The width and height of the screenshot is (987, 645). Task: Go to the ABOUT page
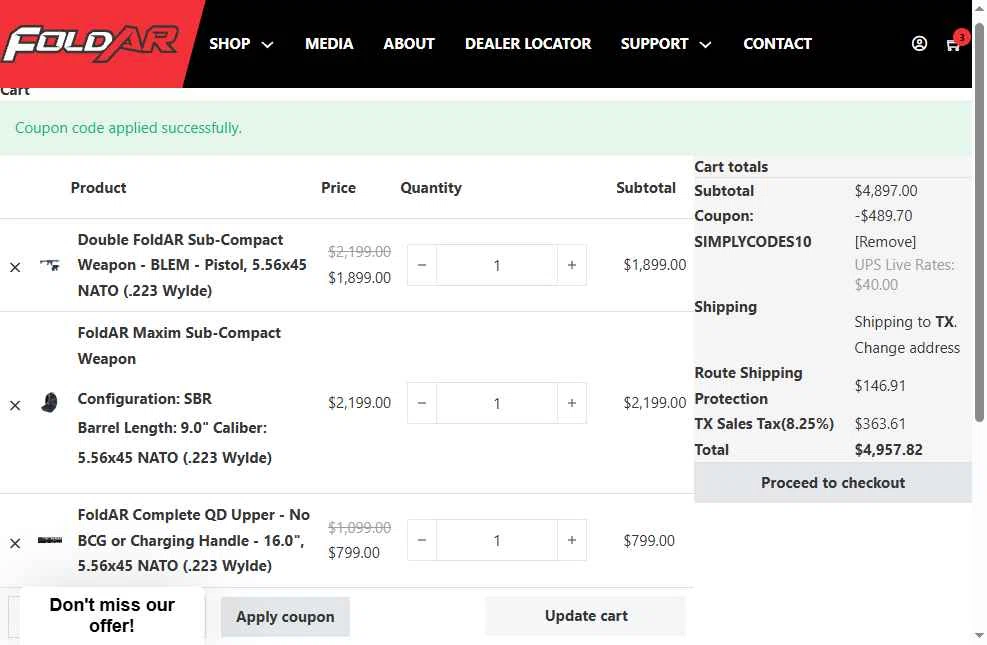409,44
